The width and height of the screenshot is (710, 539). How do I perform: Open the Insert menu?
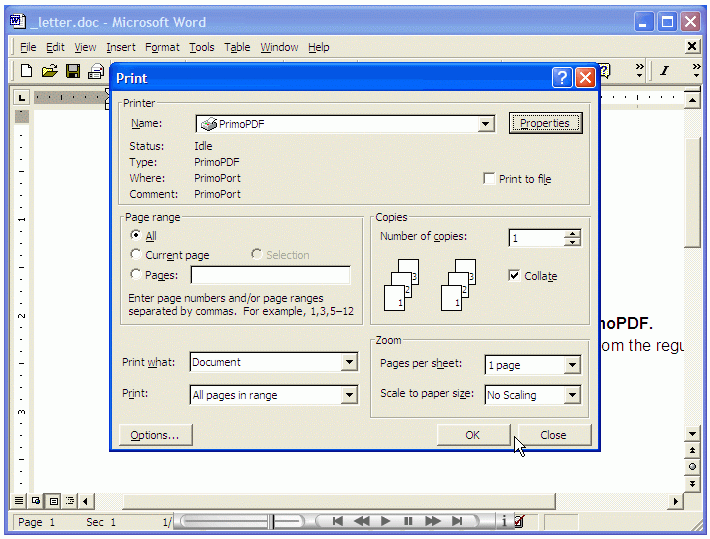coord(121,47)
